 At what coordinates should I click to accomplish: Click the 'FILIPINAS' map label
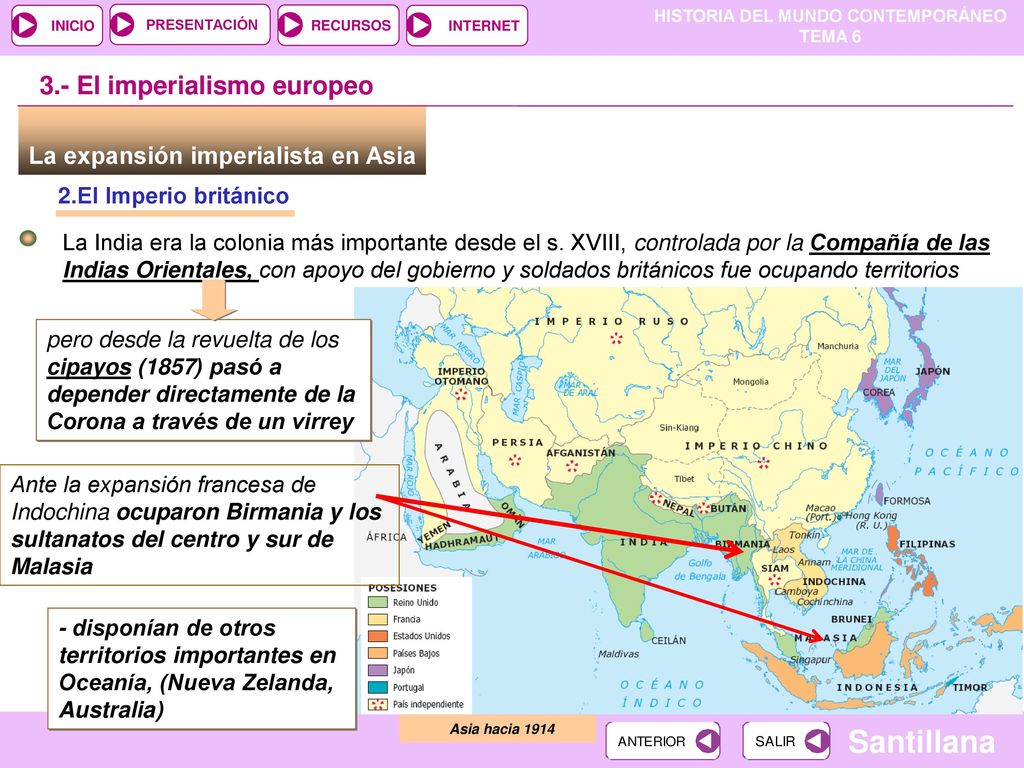pos(927,543)
